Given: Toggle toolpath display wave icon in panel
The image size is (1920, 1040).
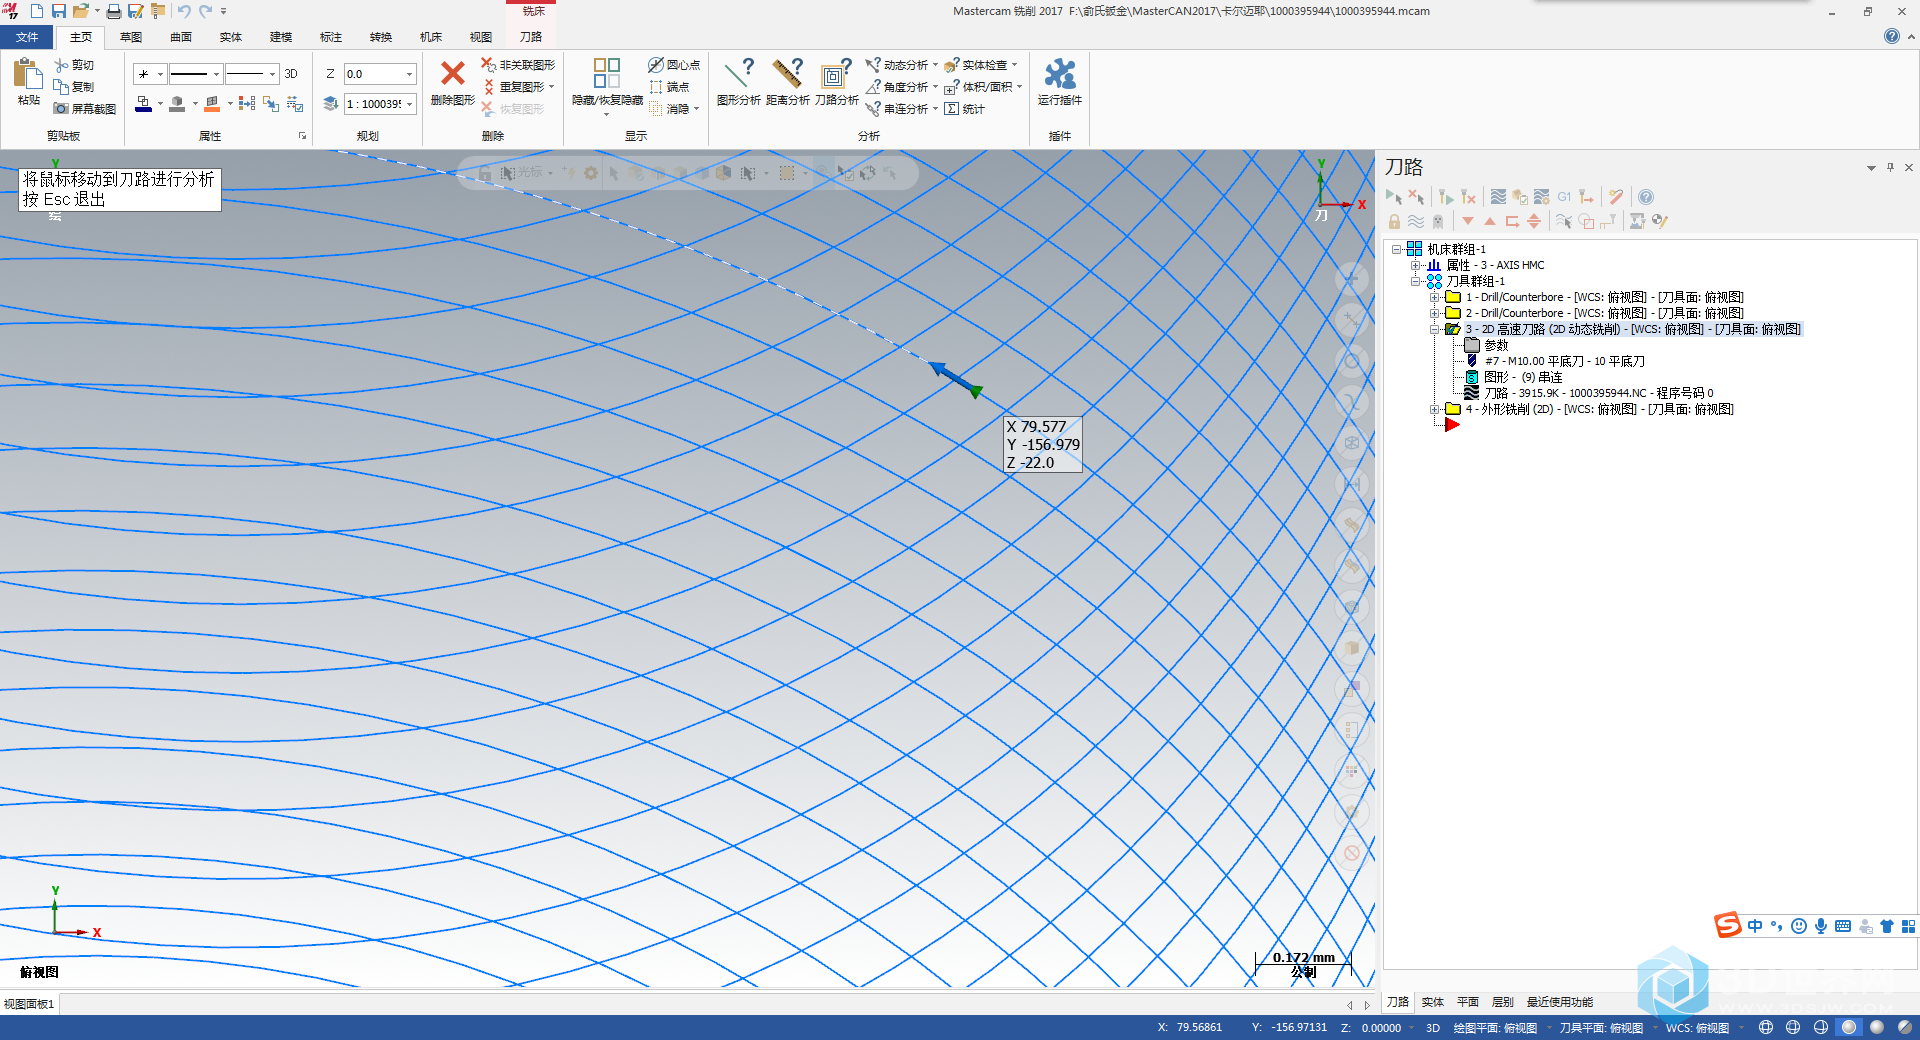Looking at the screenshot, I should tap(1416, 221).
